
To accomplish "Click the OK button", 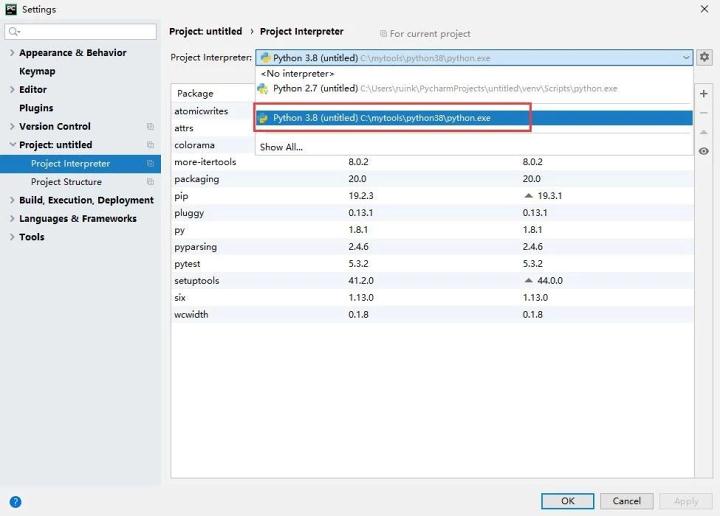I will (568, 501).
